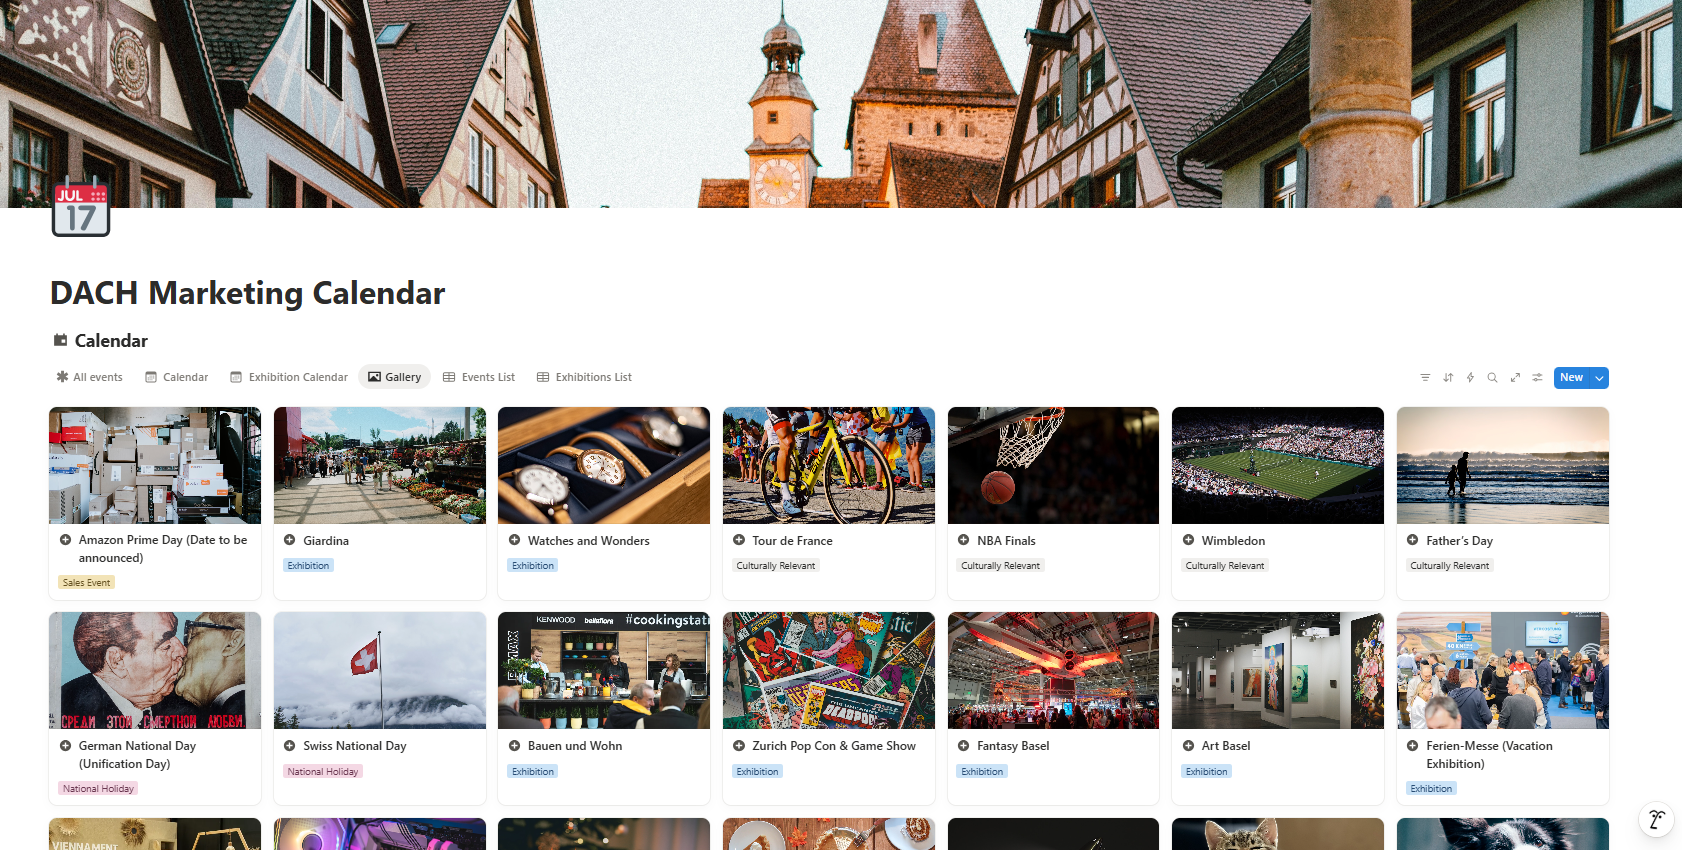Click Exhibition tag under Watches and Wonders

(x=533, y=566)
